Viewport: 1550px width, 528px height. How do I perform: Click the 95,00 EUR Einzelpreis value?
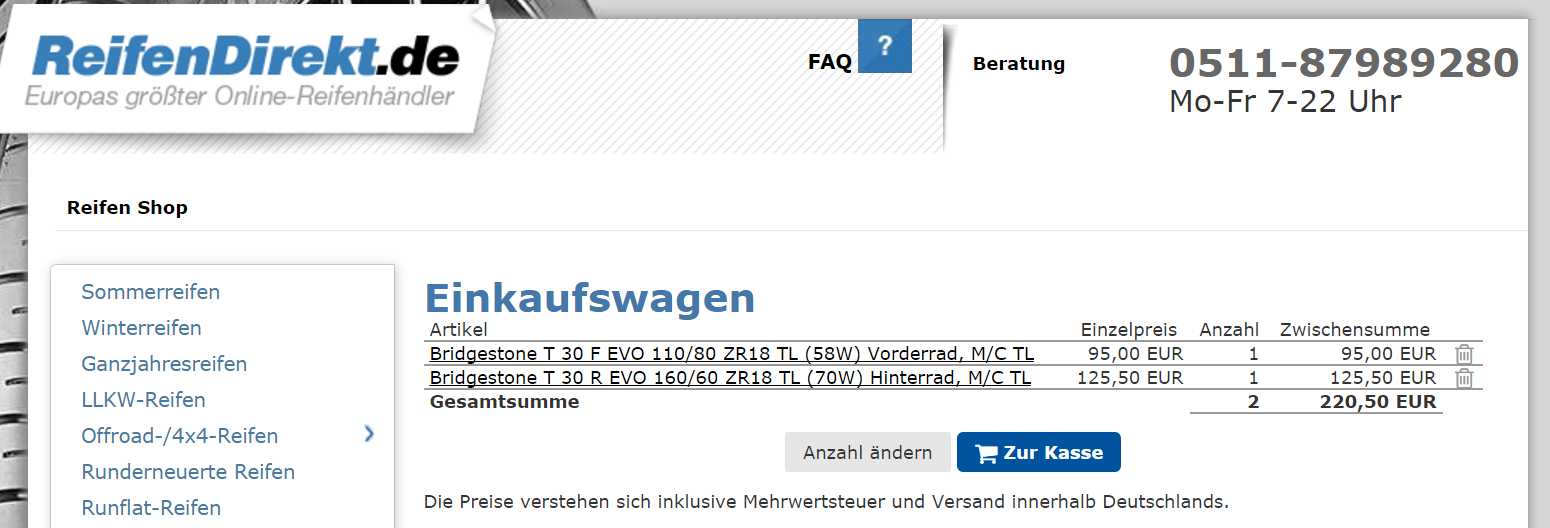pos(1136,354)
